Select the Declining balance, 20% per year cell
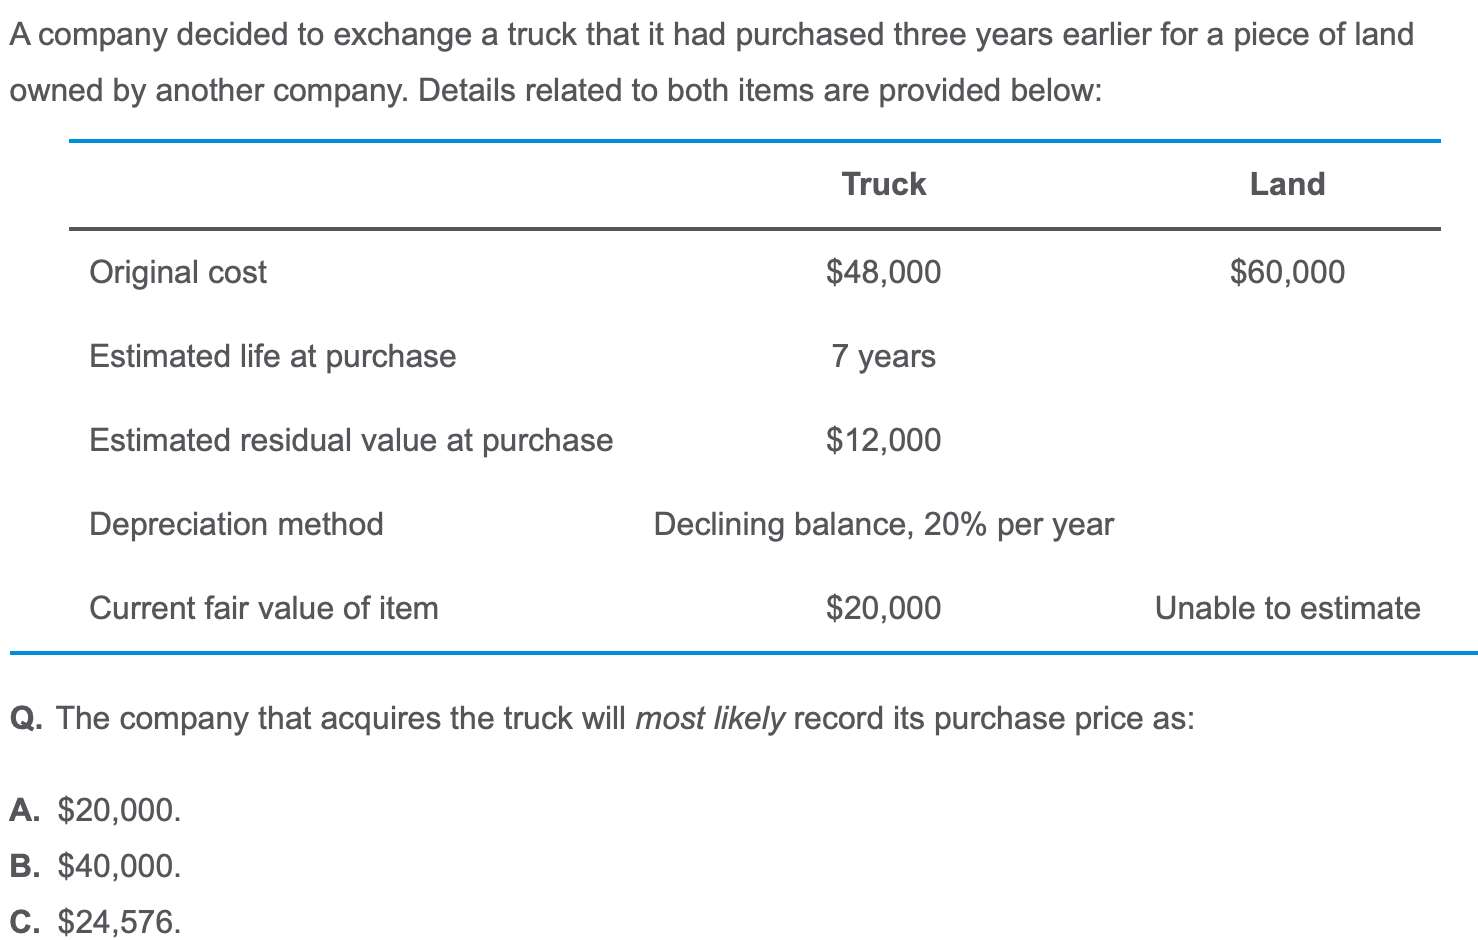 point(883,524)
